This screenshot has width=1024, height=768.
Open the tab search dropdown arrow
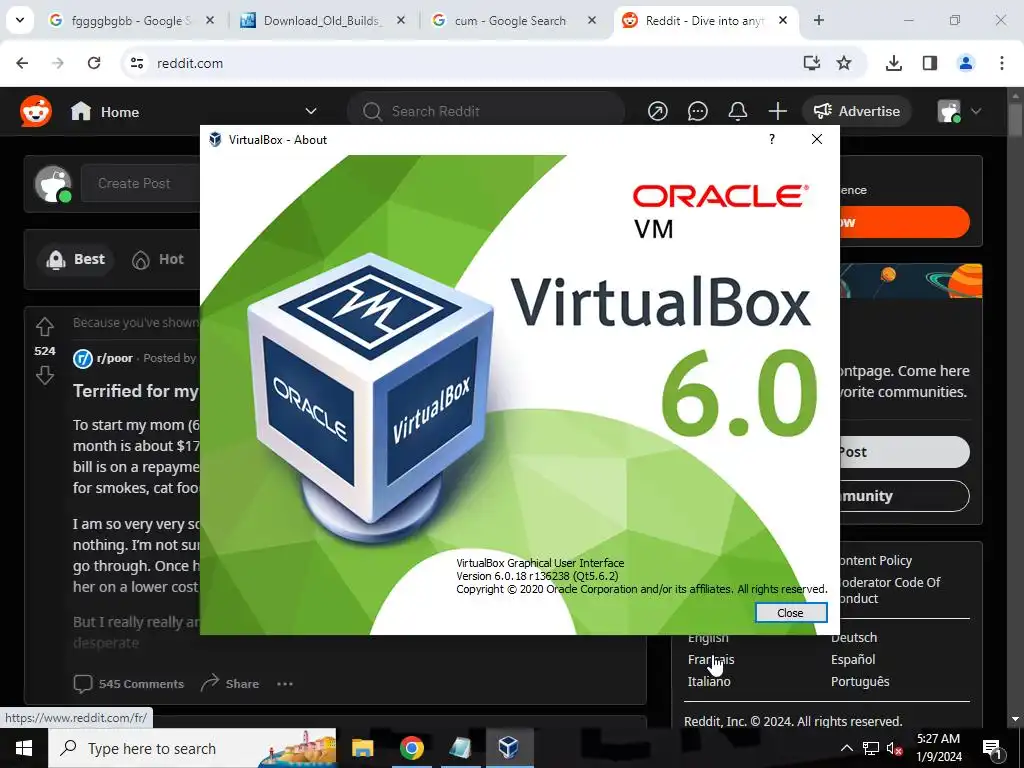click(20, 20)
